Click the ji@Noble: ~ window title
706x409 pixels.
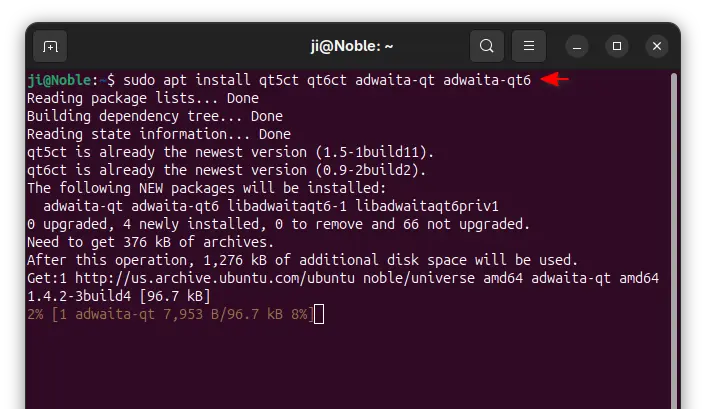353,46
